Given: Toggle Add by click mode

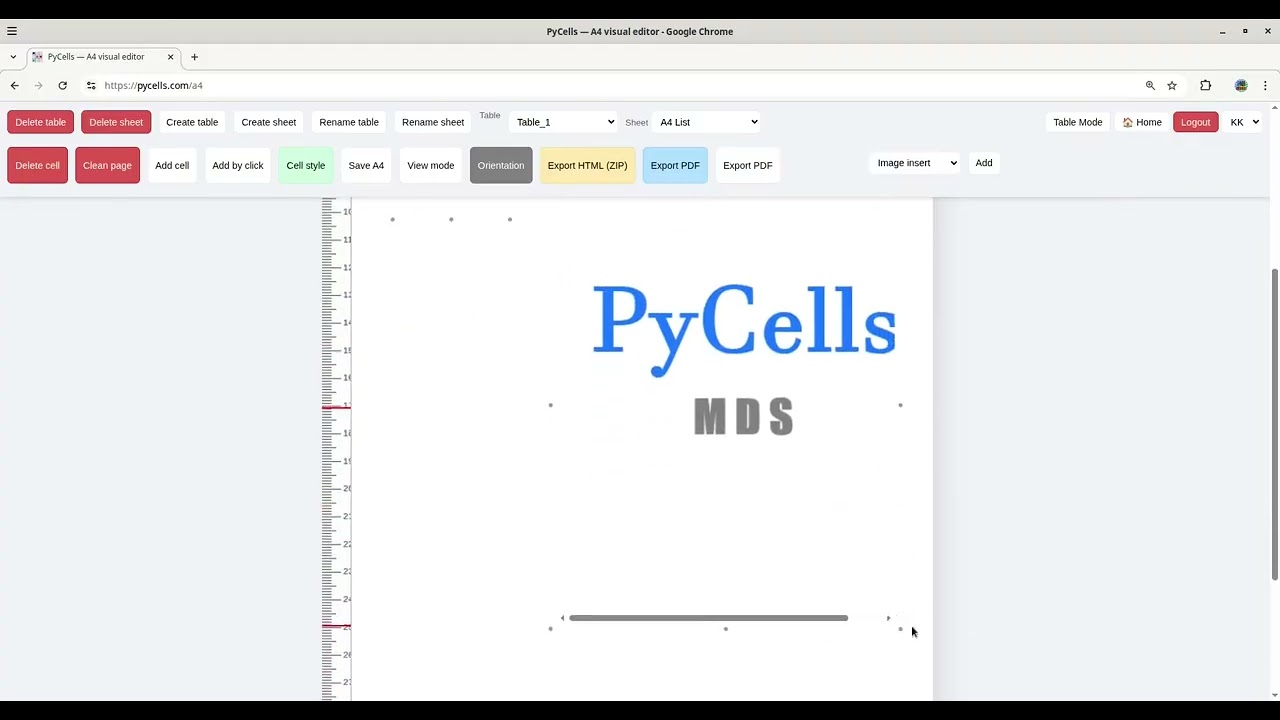Looking at the screenshot, I should coord(238,166).
